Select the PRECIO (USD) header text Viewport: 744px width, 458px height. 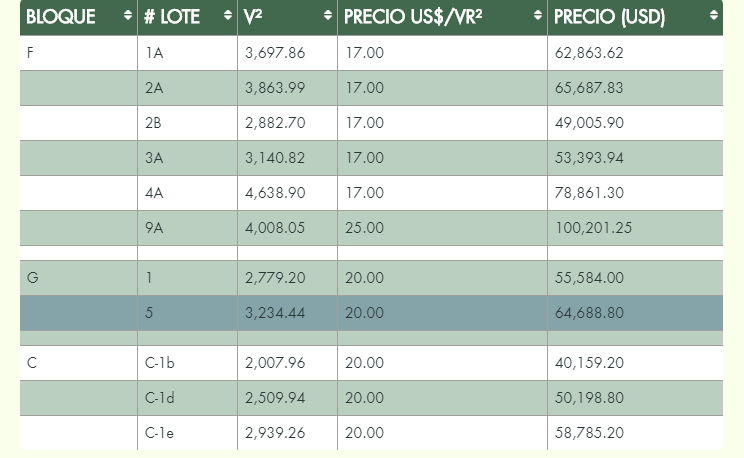609,17
